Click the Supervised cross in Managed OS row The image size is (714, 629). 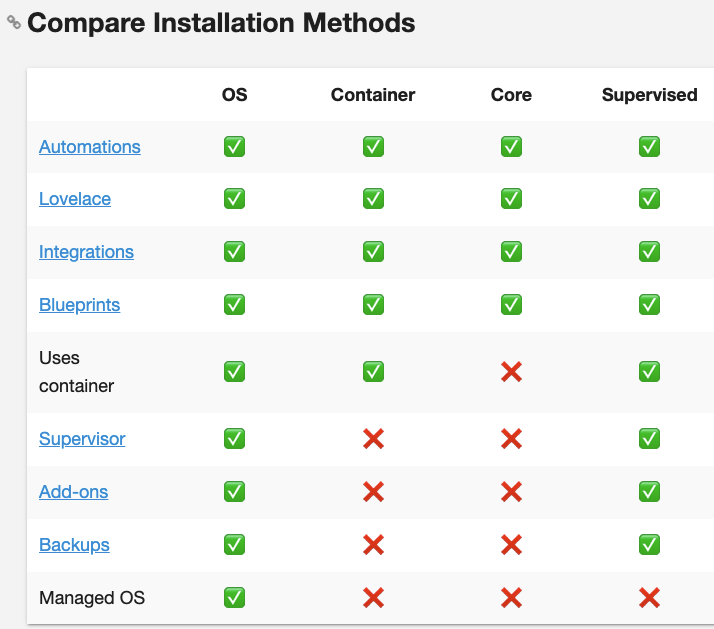[x=649, y=598]
